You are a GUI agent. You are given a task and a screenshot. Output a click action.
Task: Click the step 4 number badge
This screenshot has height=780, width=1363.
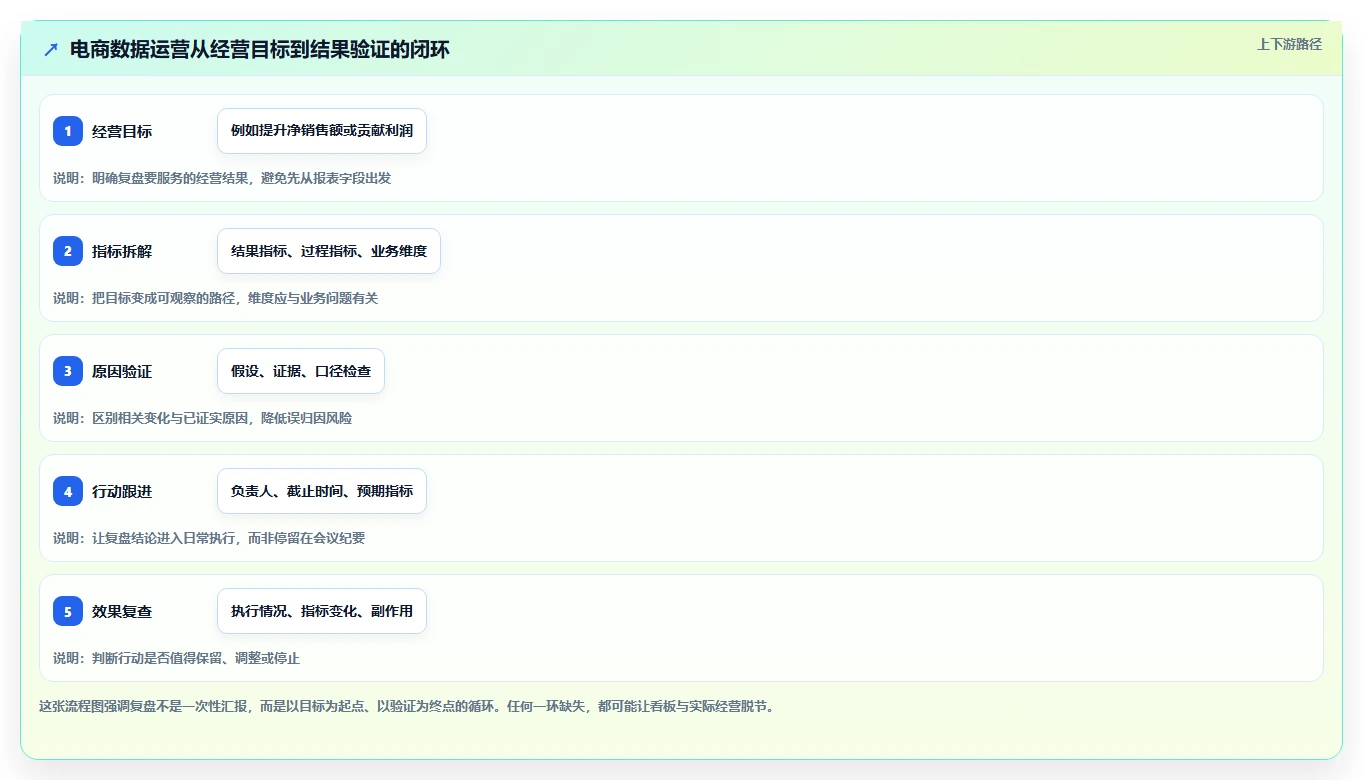pyautogui.click(x=68, y=491)
